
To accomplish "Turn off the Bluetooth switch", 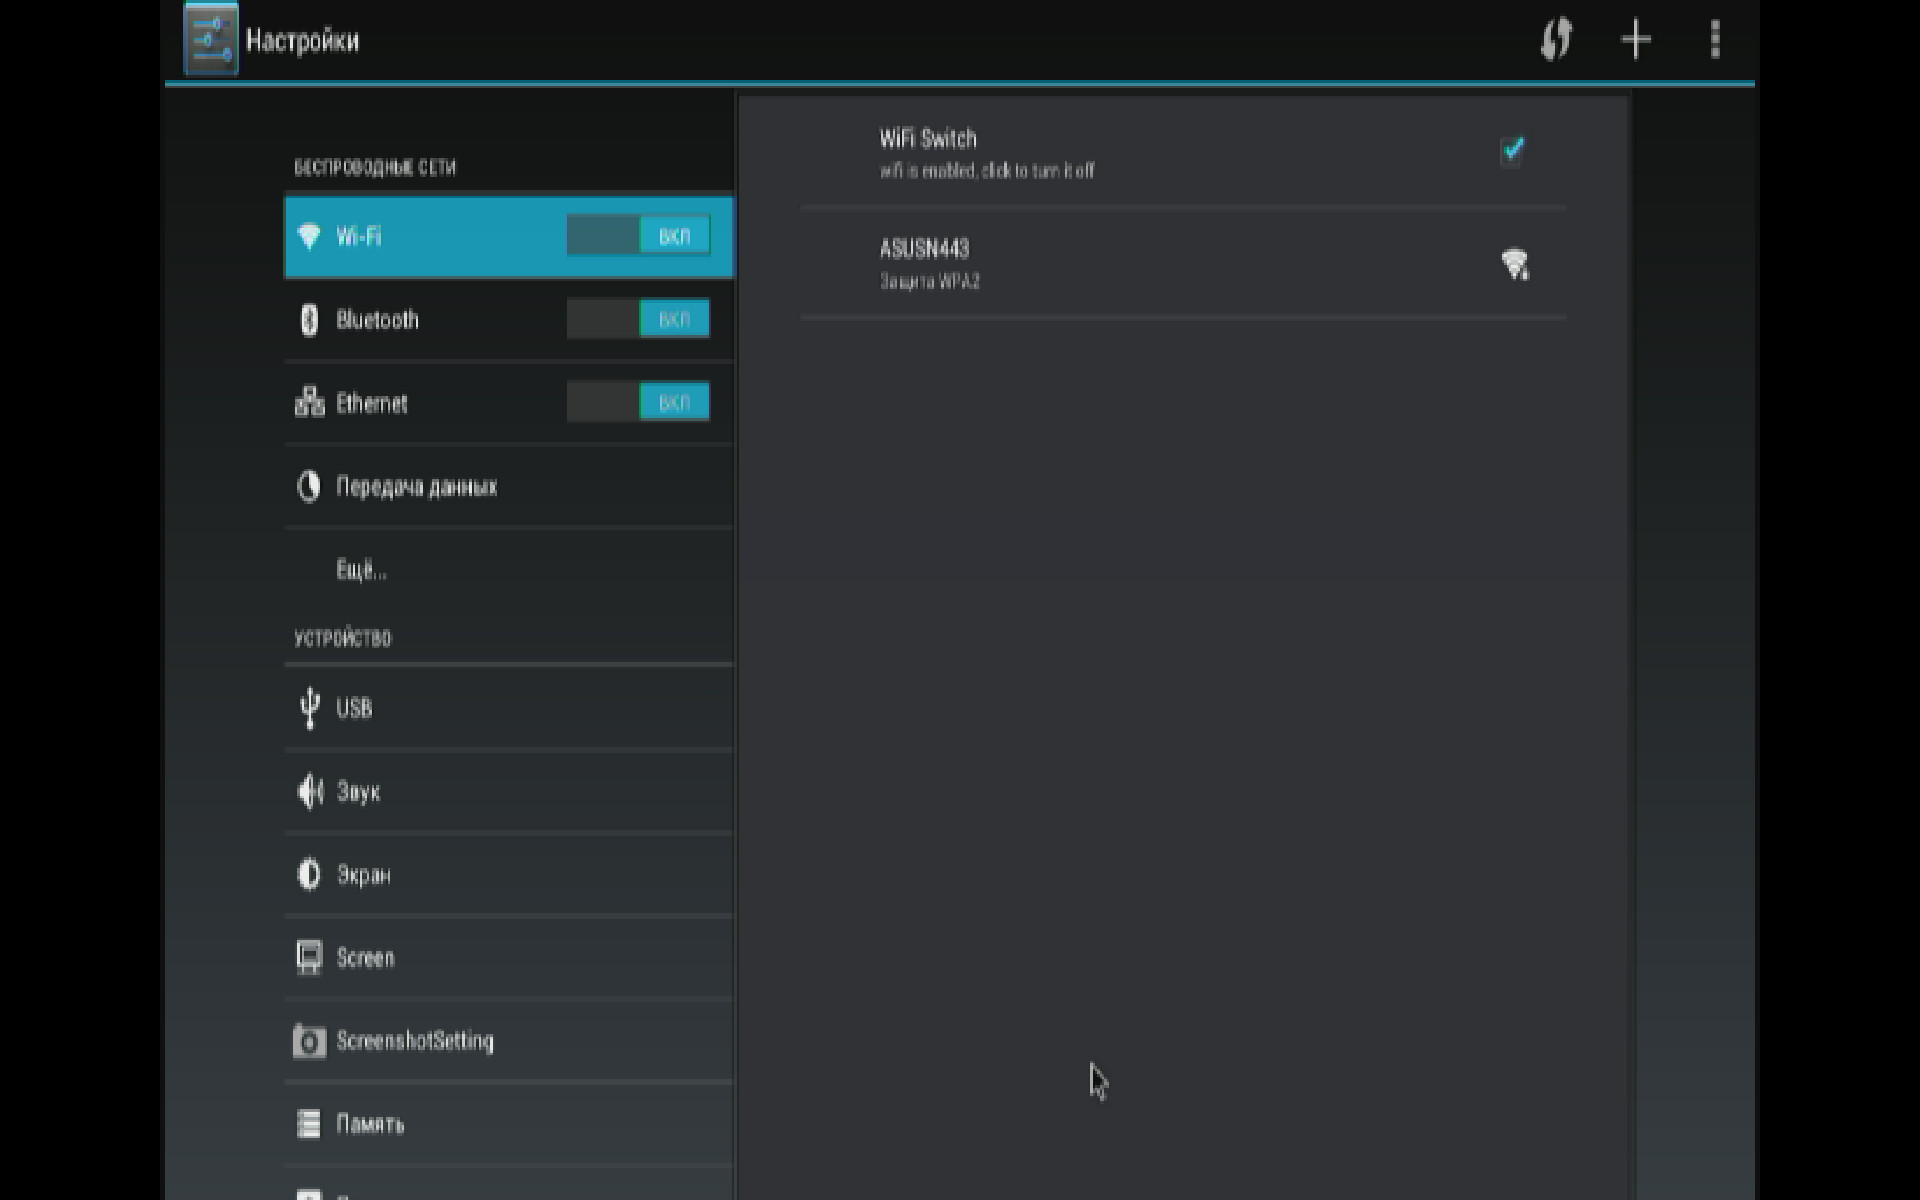I will point(638,319).
